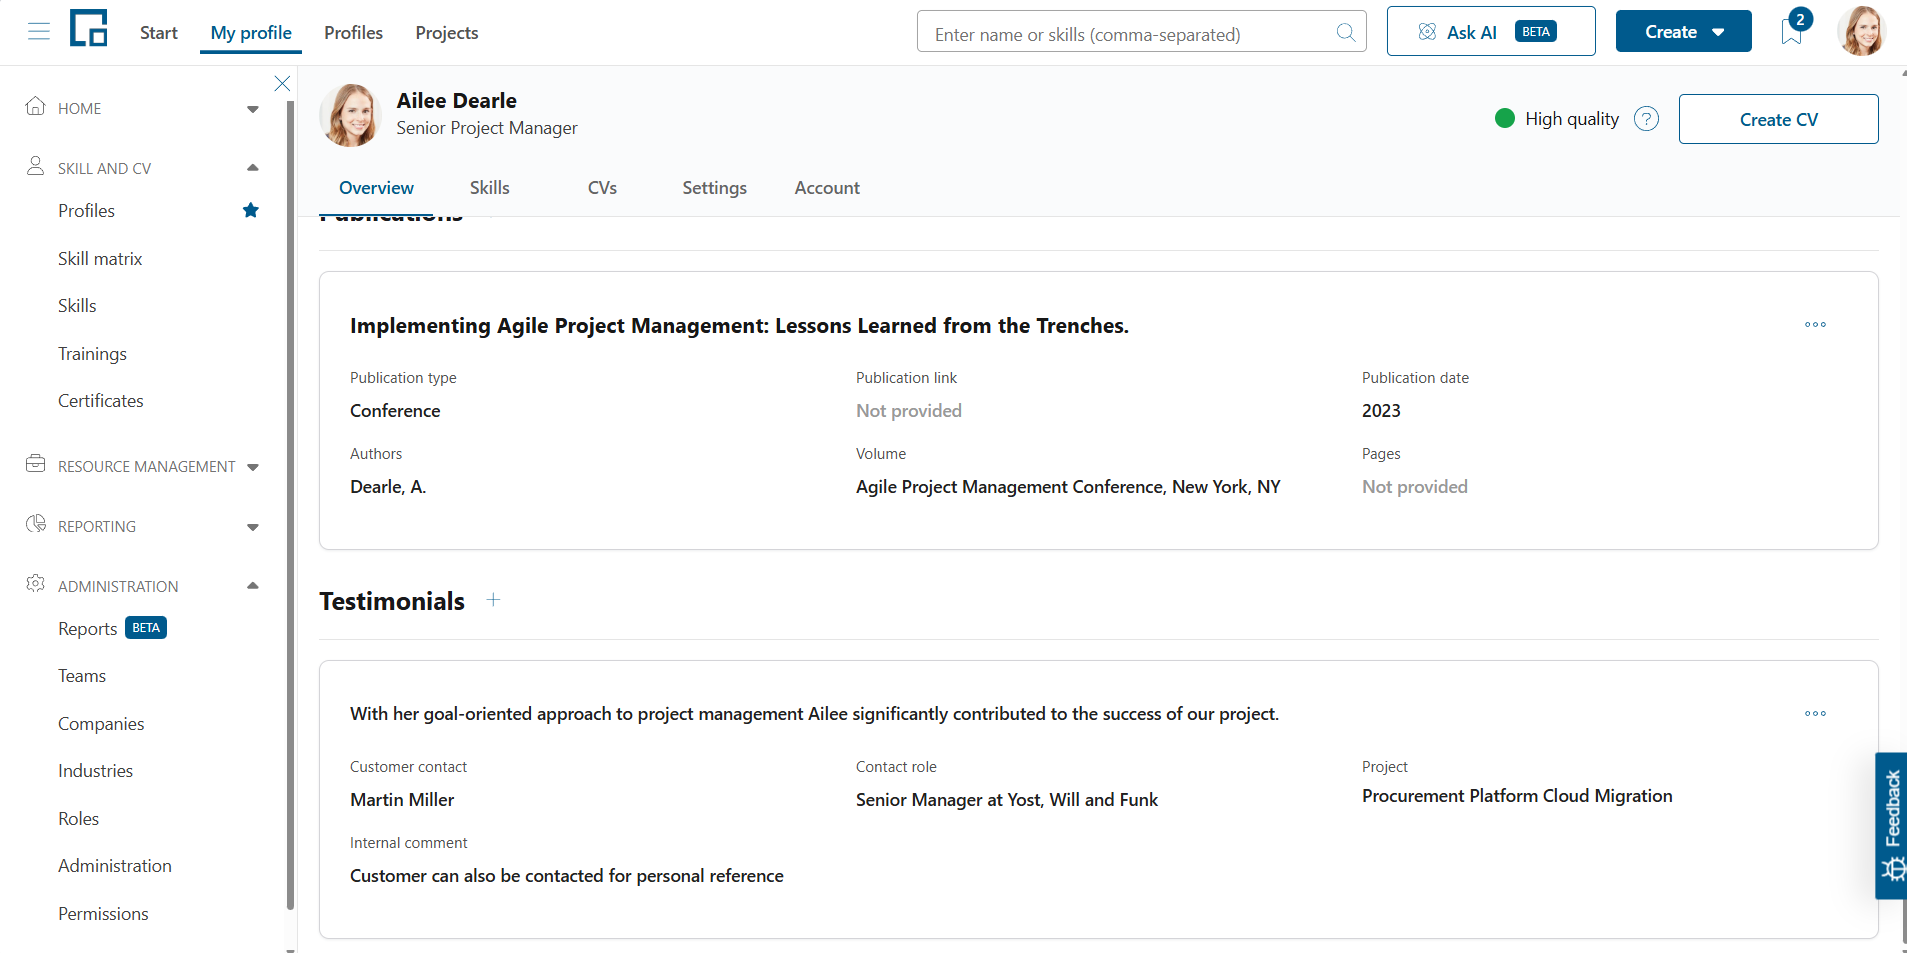Switch to the Account tab
This screenshot has height=953, width=1907.
[x=827, y=188]
